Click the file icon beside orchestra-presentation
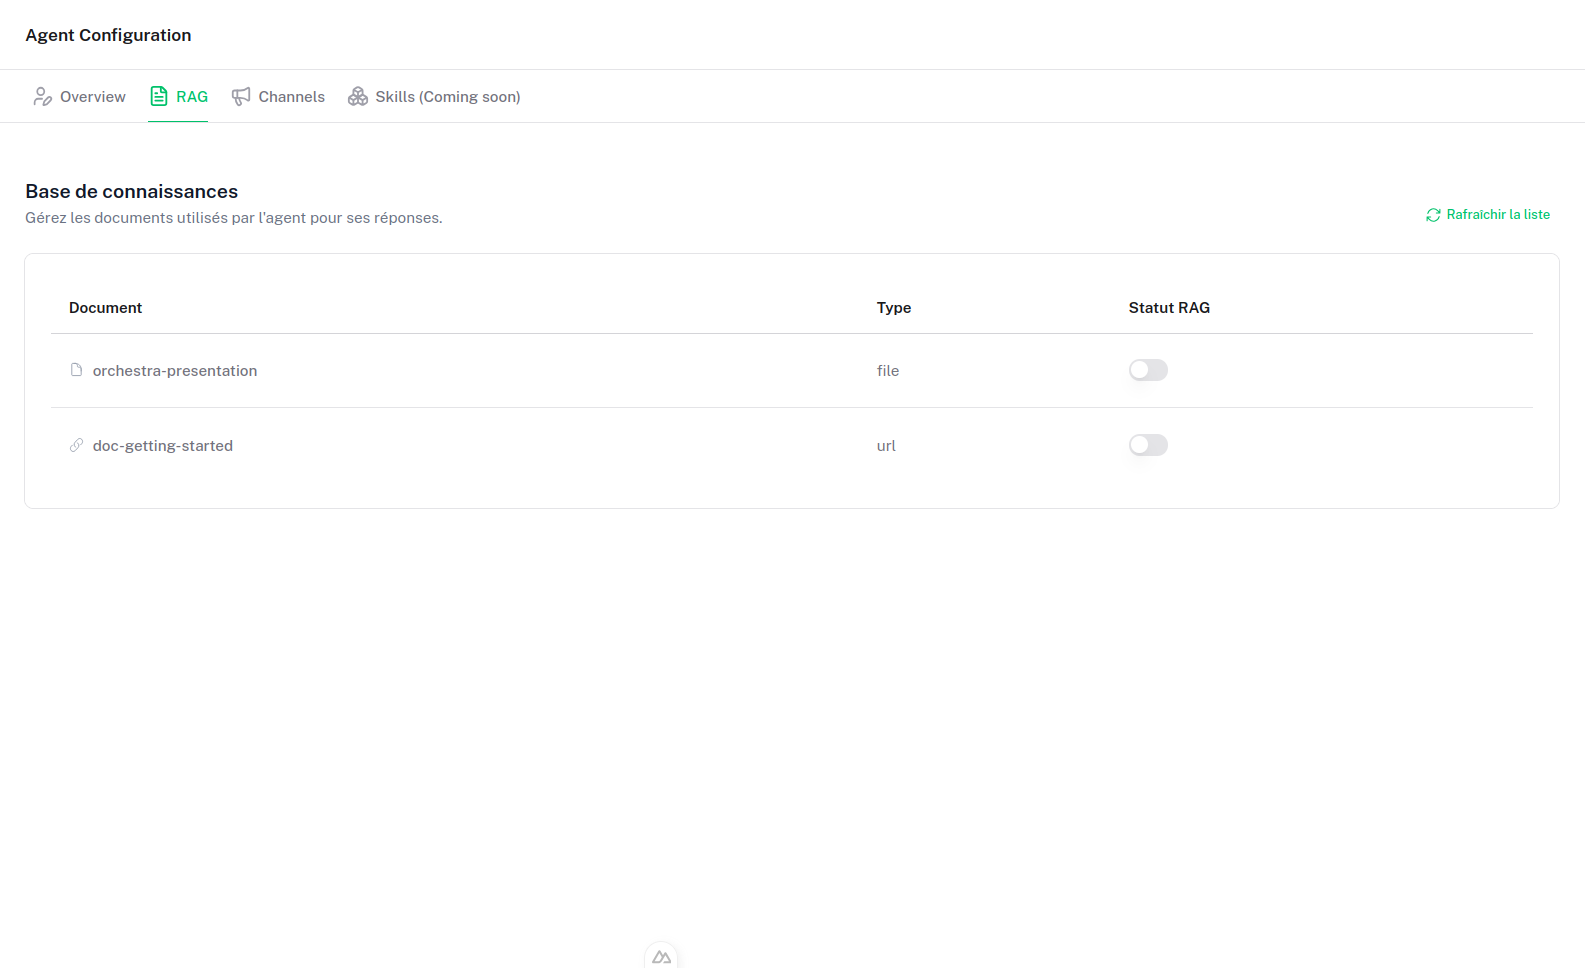The width and height of the screenshot is (1585, 968). [x=76, y=370]
